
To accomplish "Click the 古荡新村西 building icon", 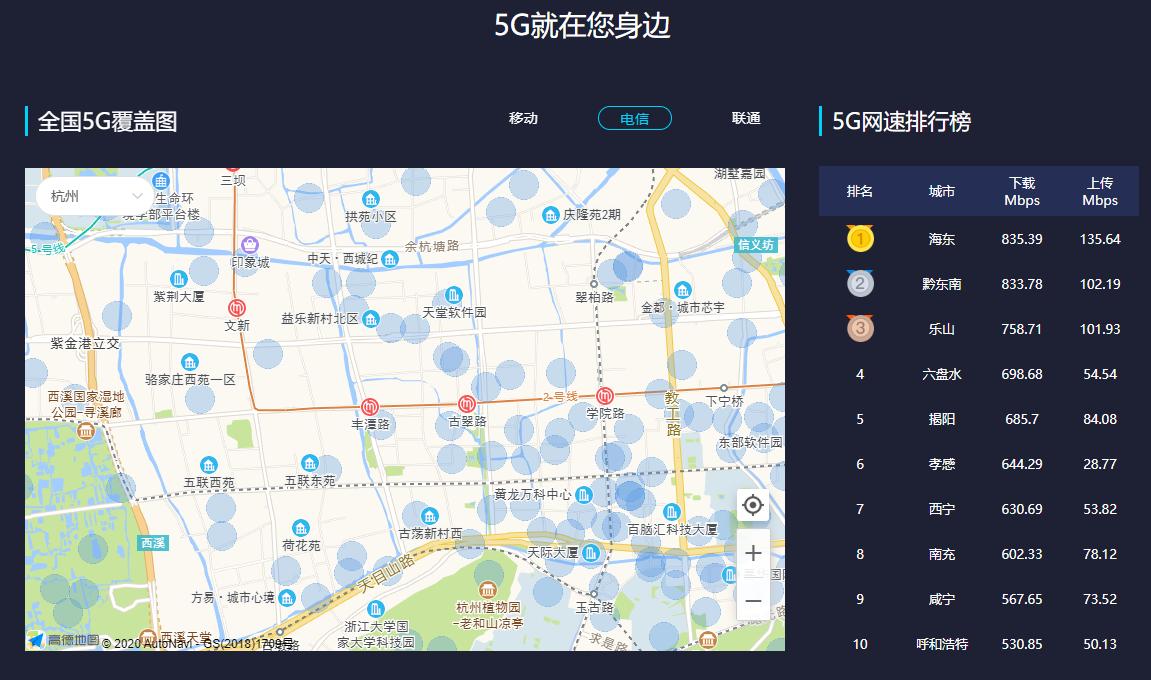I will 430,516.
